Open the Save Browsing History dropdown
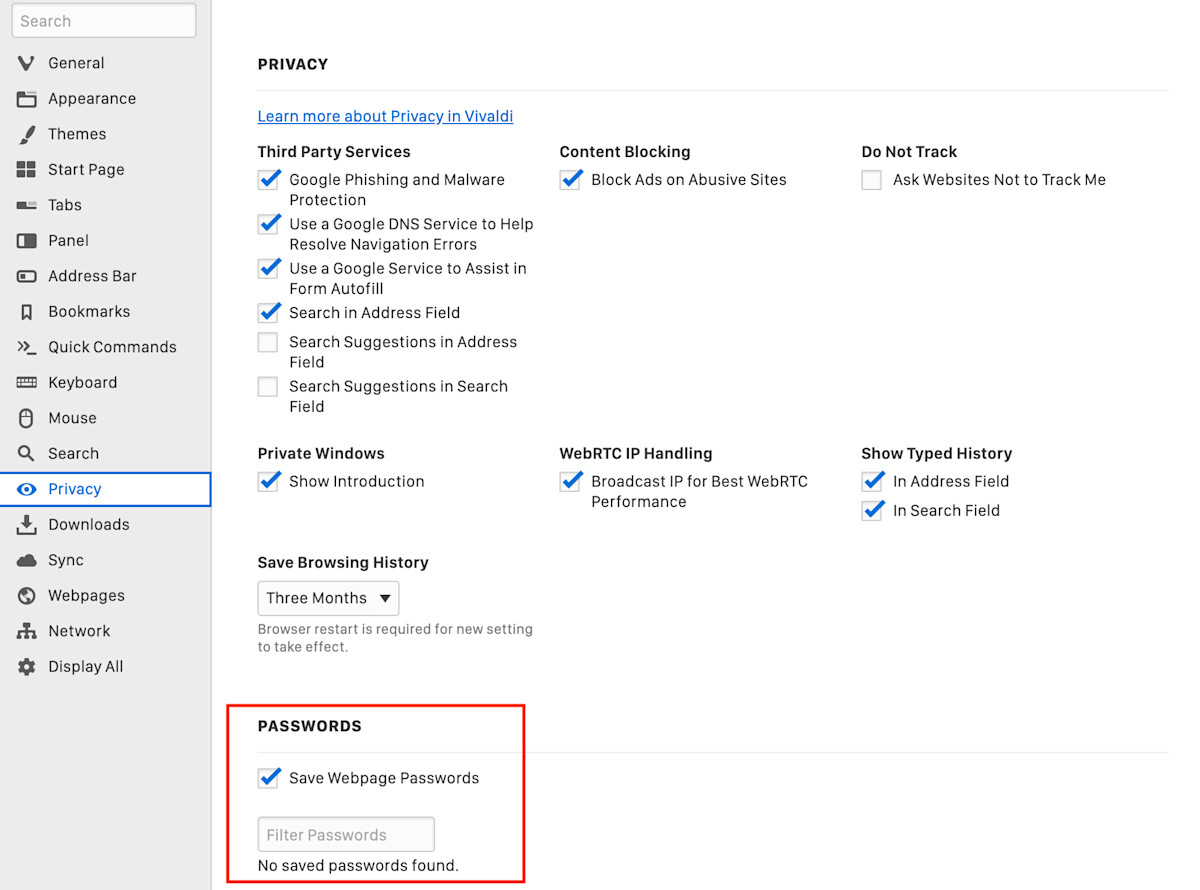 coord(328,598)
